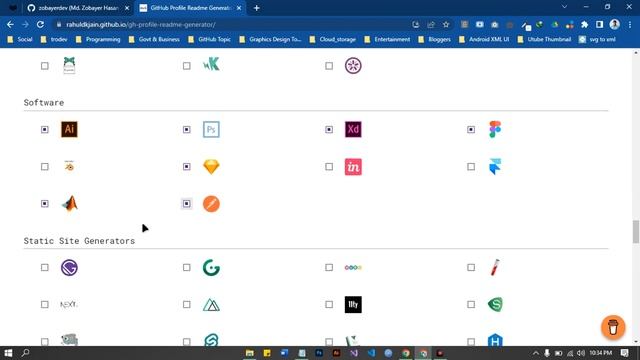
Task: Bookmark this page with the star
Action: pos(446,24)
